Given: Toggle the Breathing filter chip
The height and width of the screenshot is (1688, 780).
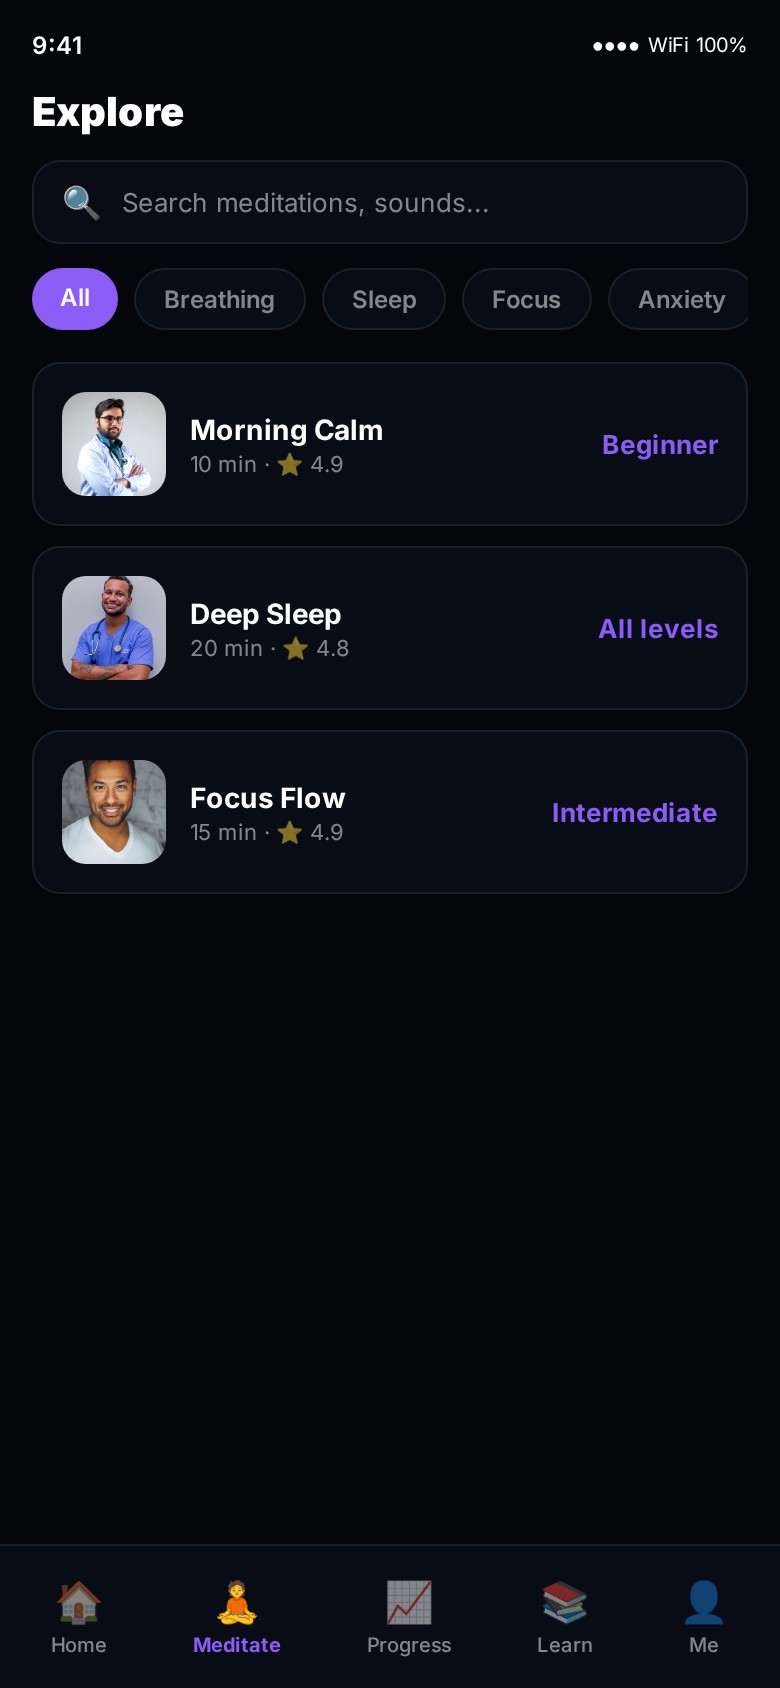Looking at the screenshot, I should [219, 299].
